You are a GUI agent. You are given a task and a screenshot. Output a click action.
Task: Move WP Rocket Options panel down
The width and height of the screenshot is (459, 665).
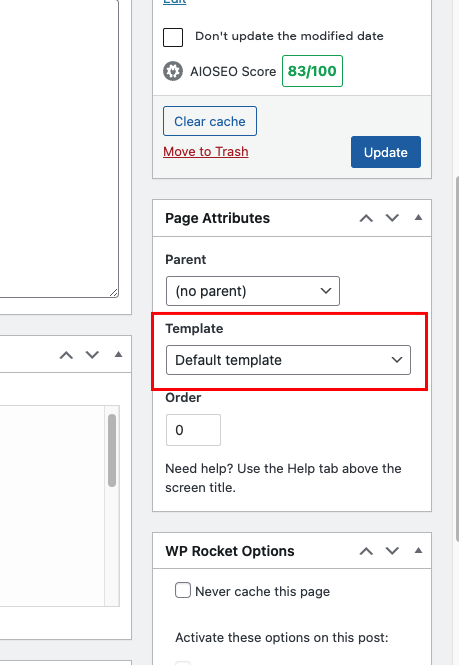coord(392,551)
